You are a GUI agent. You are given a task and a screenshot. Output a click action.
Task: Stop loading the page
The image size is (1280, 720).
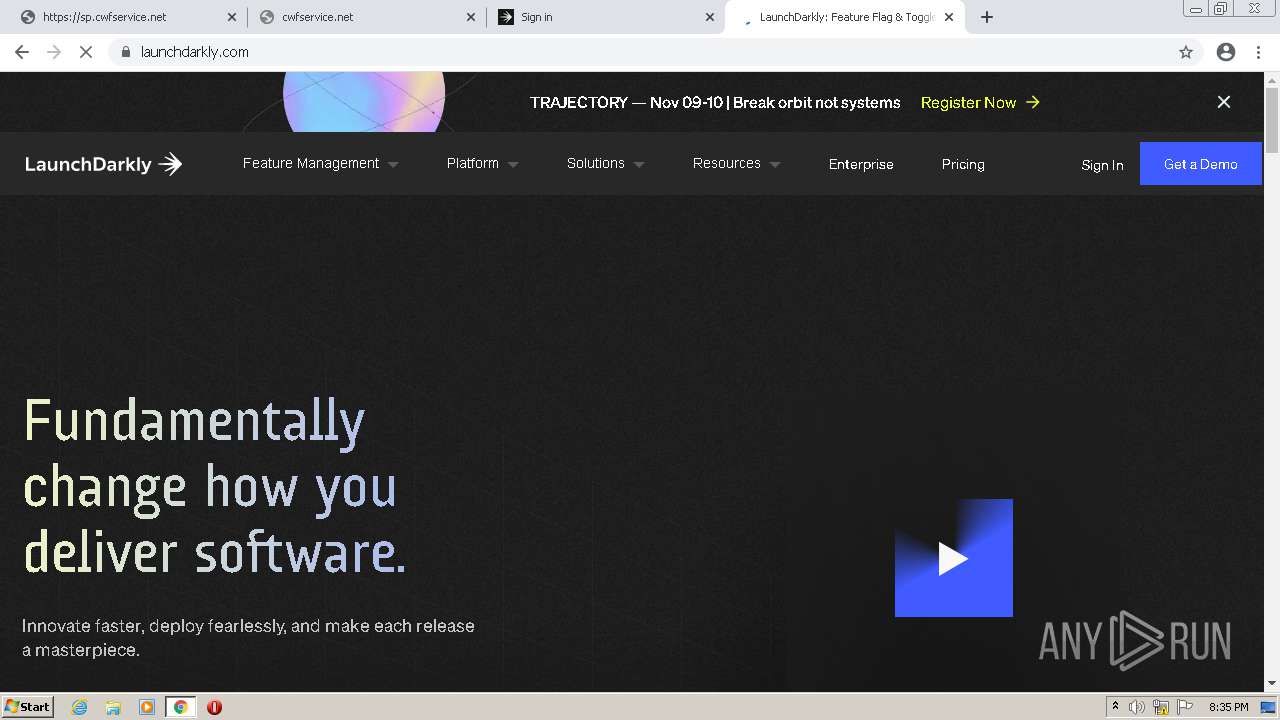point(86,52)
